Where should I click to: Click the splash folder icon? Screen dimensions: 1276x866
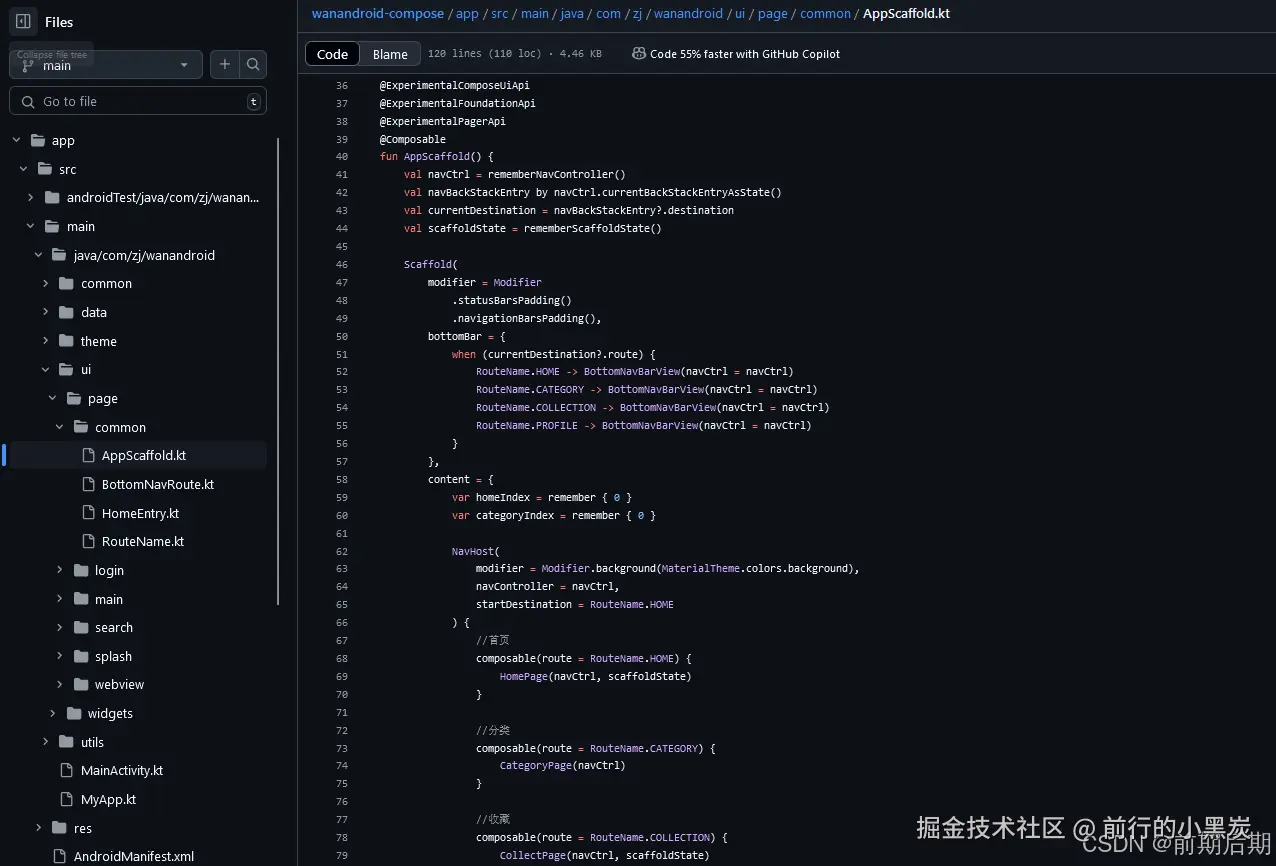[x=81, y=656]
